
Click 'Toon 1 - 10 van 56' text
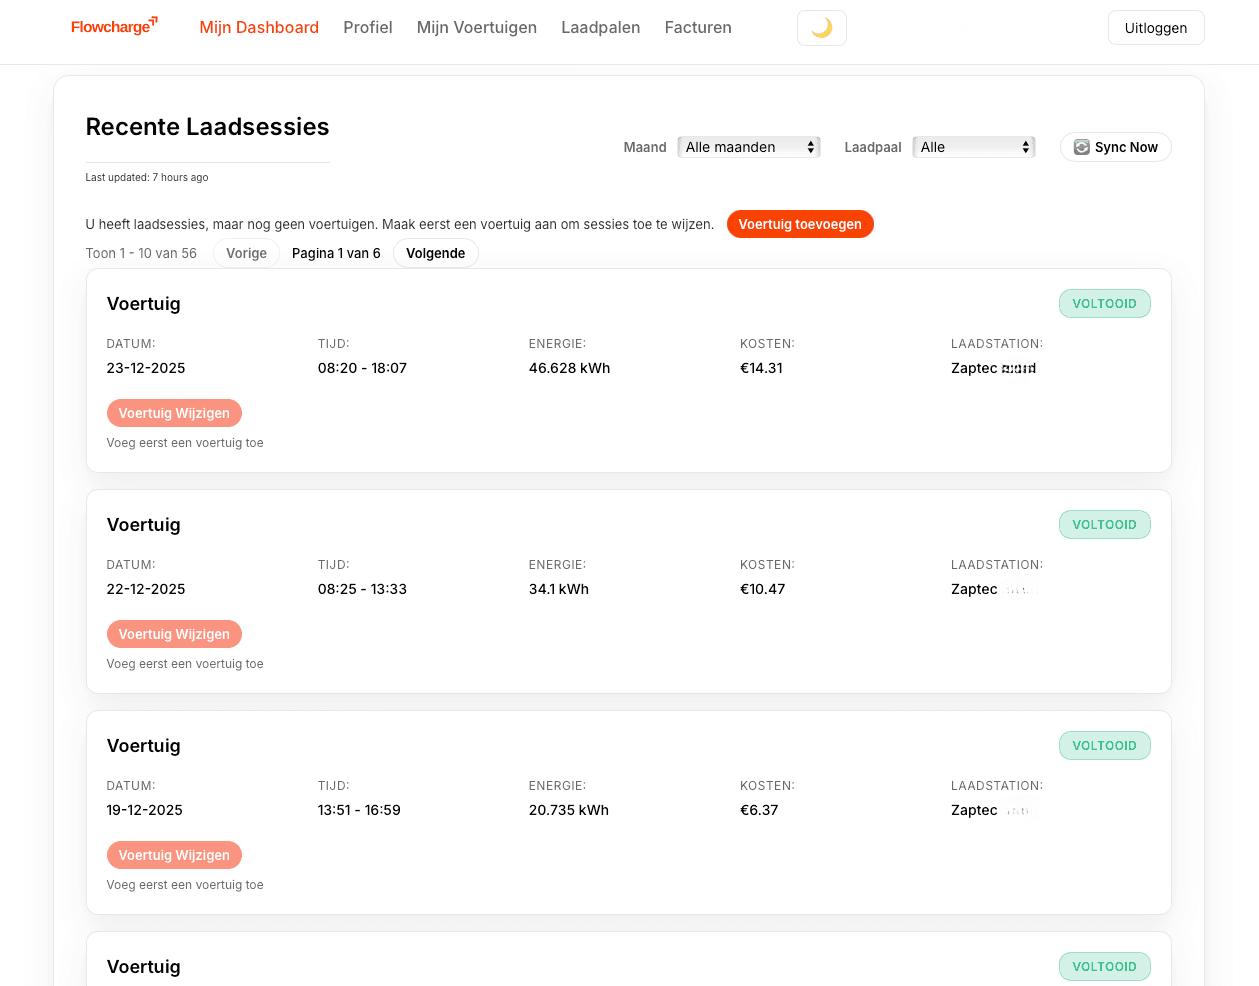click(x=141, y=253)
